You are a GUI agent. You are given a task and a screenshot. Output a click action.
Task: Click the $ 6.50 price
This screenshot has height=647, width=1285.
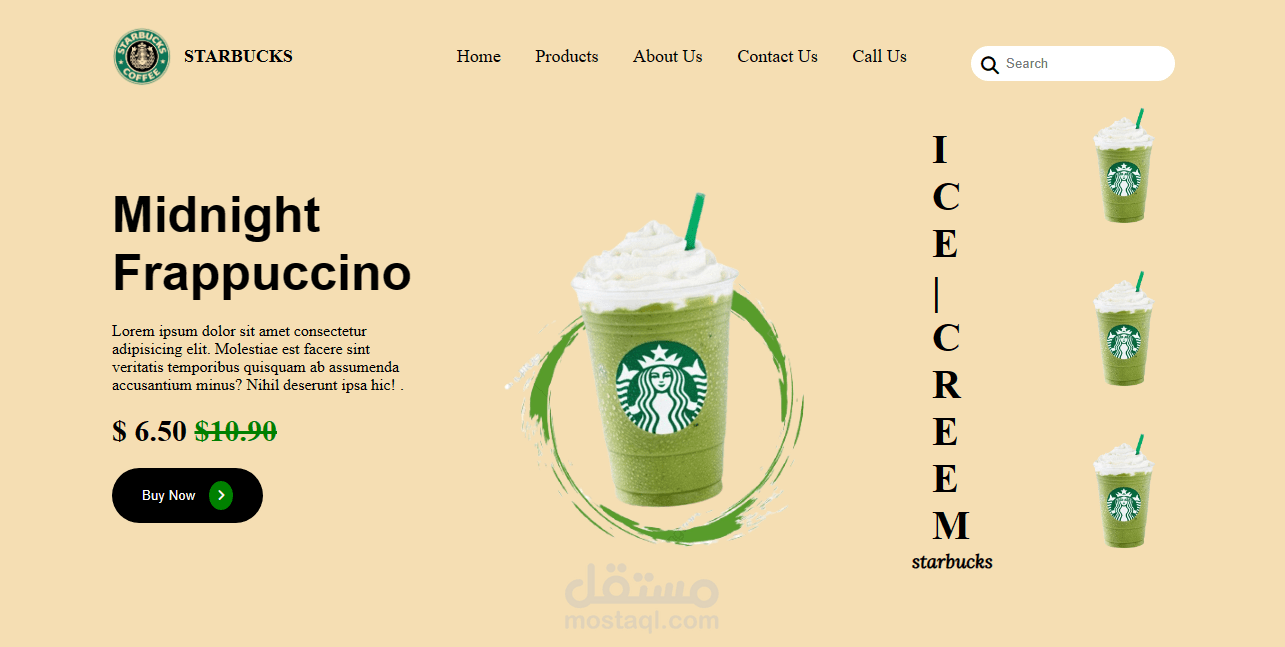(149, 431)
